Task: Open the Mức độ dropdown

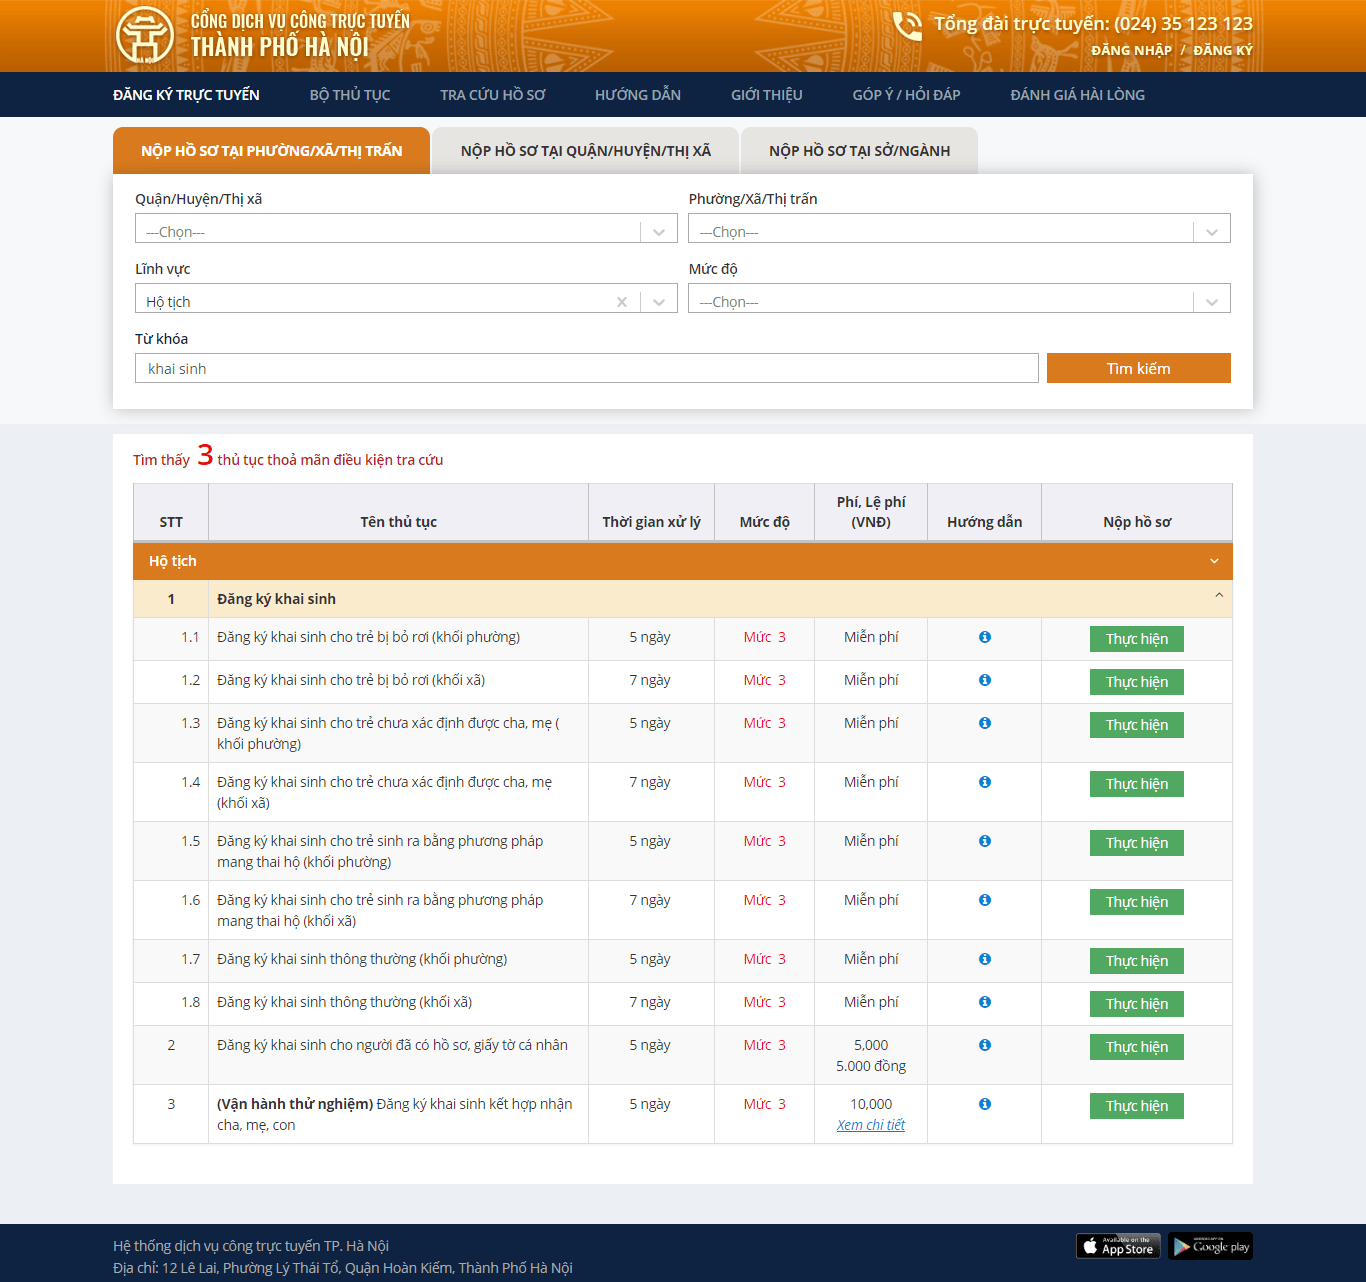Action: pyautogui.click(x=1211, y=302)
